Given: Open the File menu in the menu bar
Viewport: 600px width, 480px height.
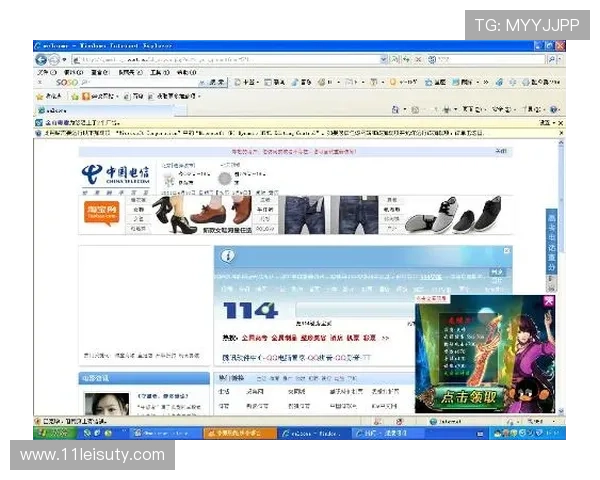Looking at the screenshot, I should coord(43,72).
